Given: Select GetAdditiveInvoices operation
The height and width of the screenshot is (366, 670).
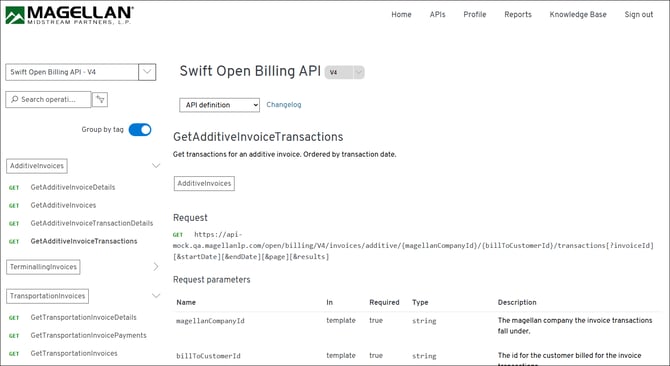Looking at the screenshot, I should [x=63, y=205].
